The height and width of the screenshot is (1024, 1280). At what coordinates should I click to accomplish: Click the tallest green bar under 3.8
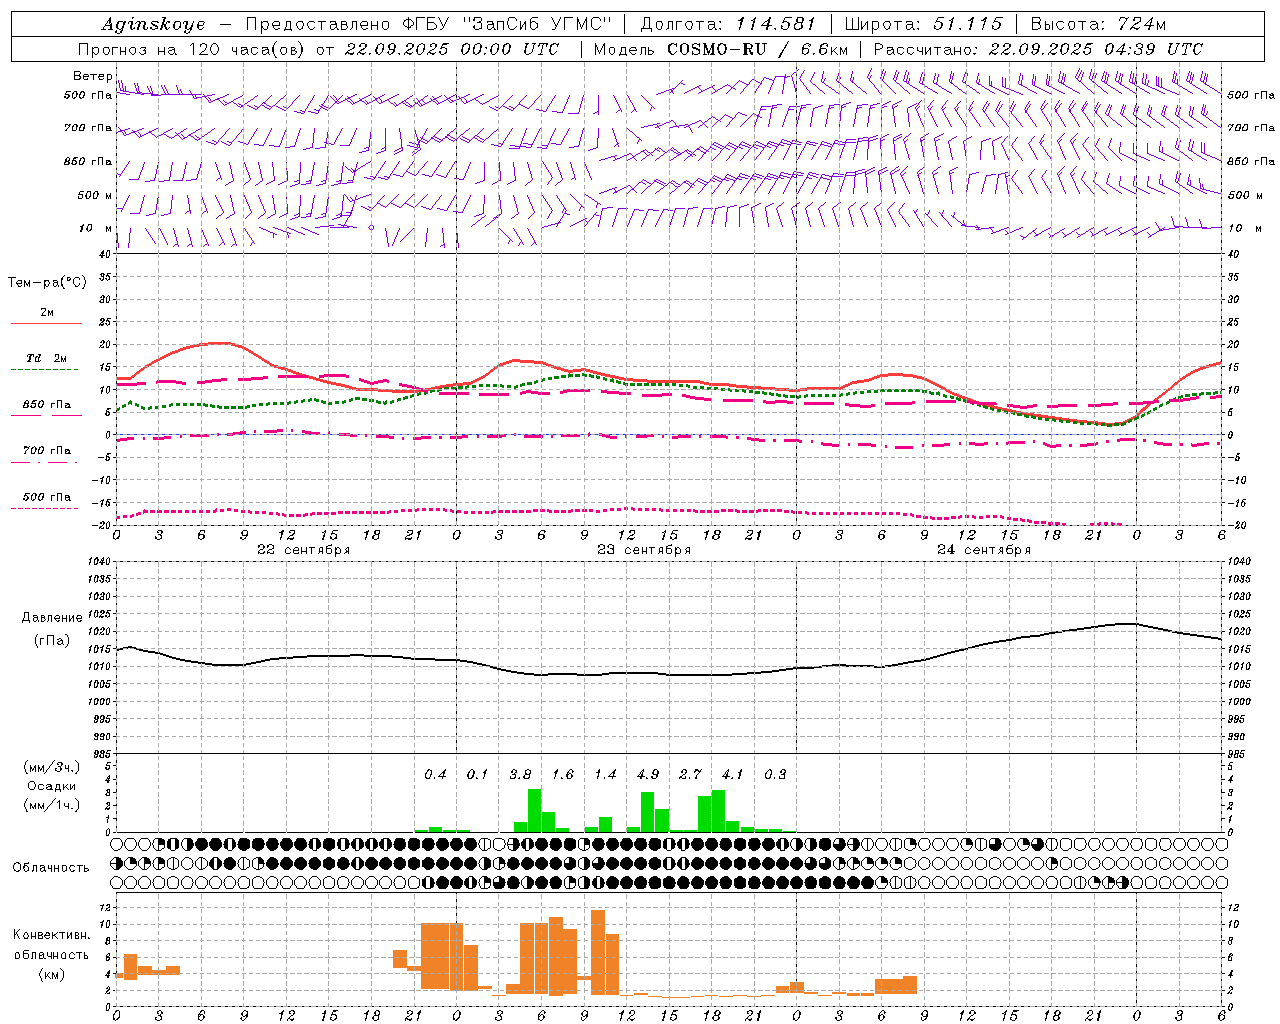pyautogui.click(x=534, y=810)
